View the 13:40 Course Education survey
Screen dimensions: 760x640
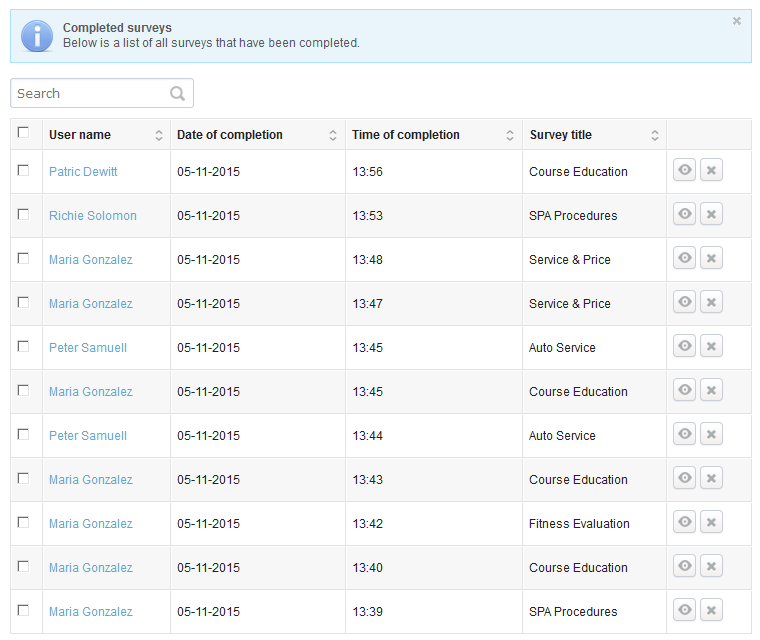[x=684, y=566]
